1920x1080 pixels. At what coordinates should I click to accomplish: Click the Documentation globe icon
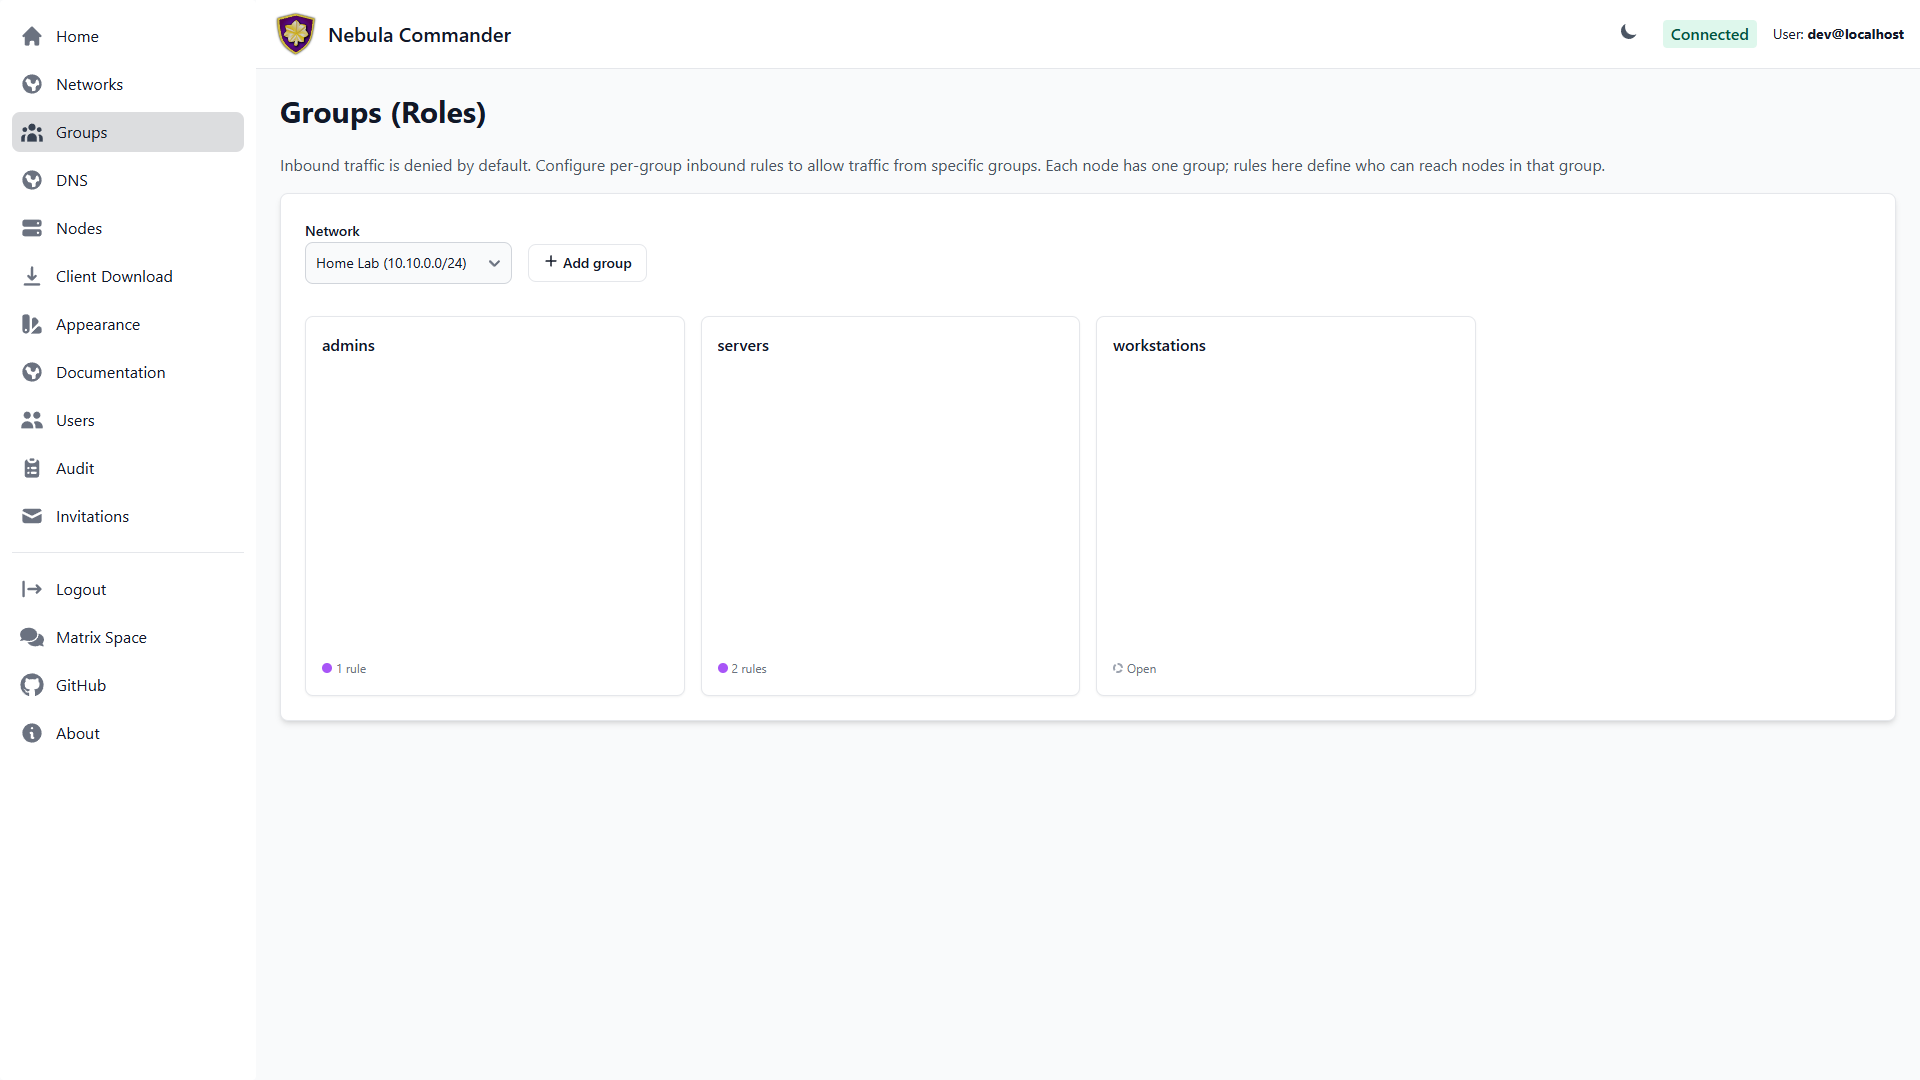pyautogui.click(x=32, y=372)
